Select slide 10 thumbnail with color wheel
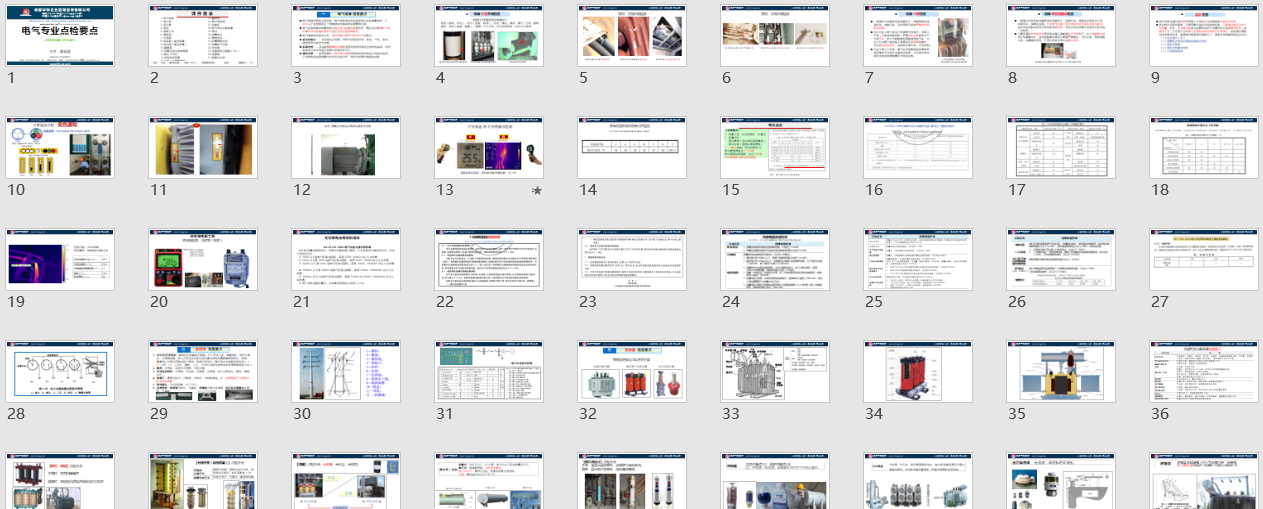 [60, 148]
